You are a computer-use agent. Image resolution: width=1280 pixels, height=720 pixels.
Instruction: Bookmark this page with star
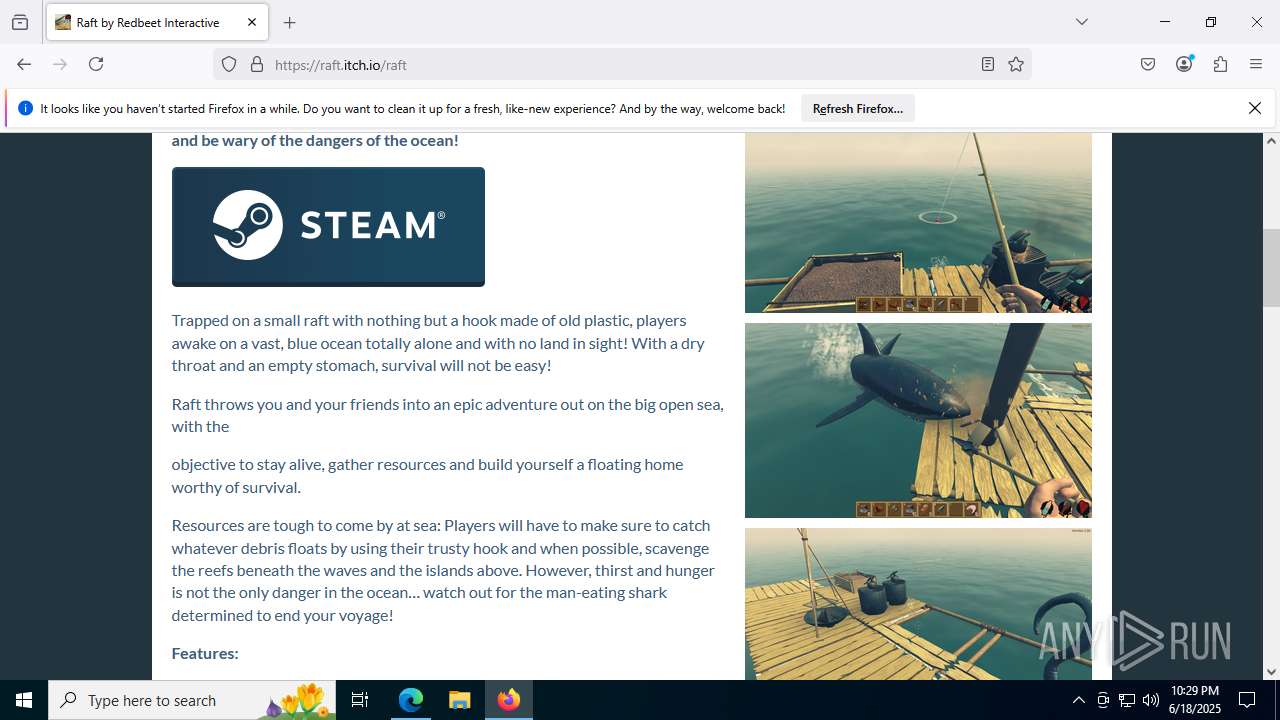[x=1016, y=64]
